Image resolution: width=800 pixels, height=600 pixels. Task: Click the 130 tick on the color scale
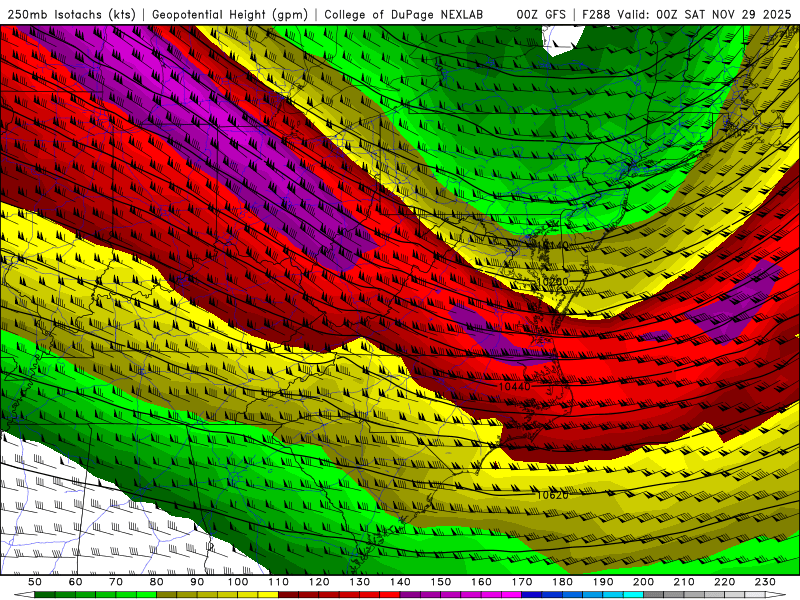coord(359,582)
